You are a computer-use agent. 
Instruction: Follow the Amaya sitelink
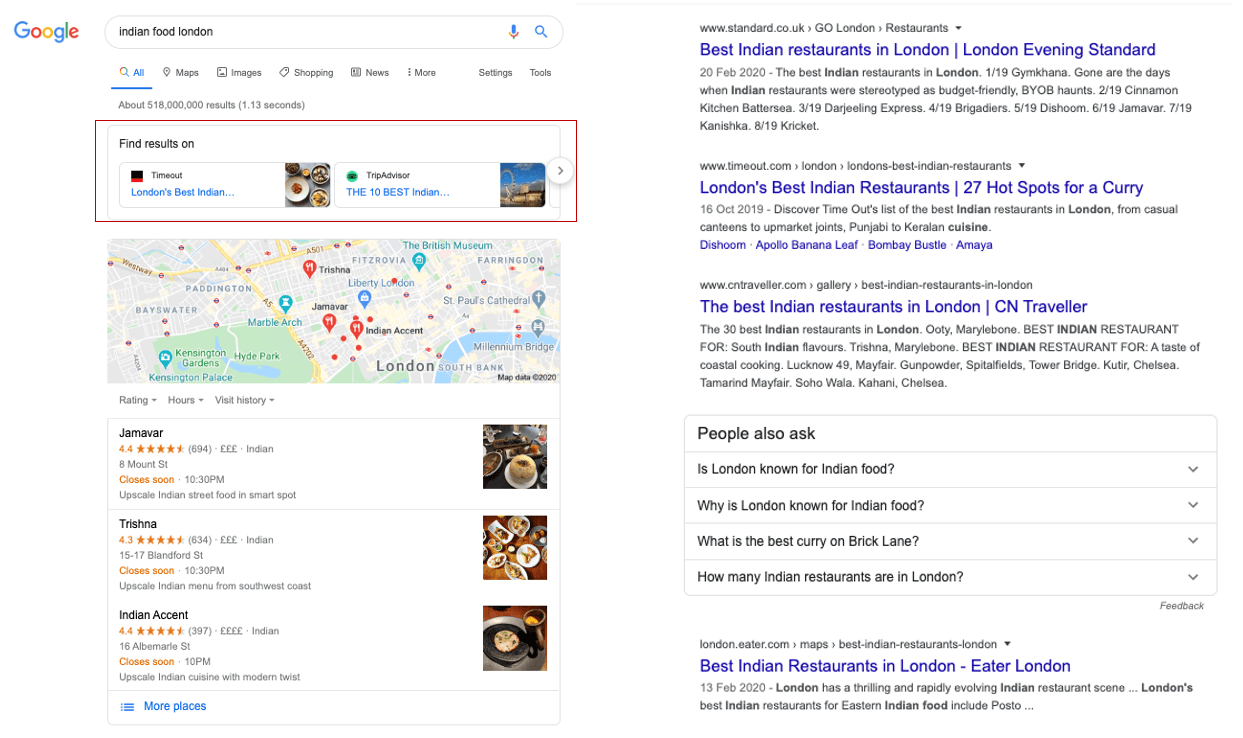[974, 245]
